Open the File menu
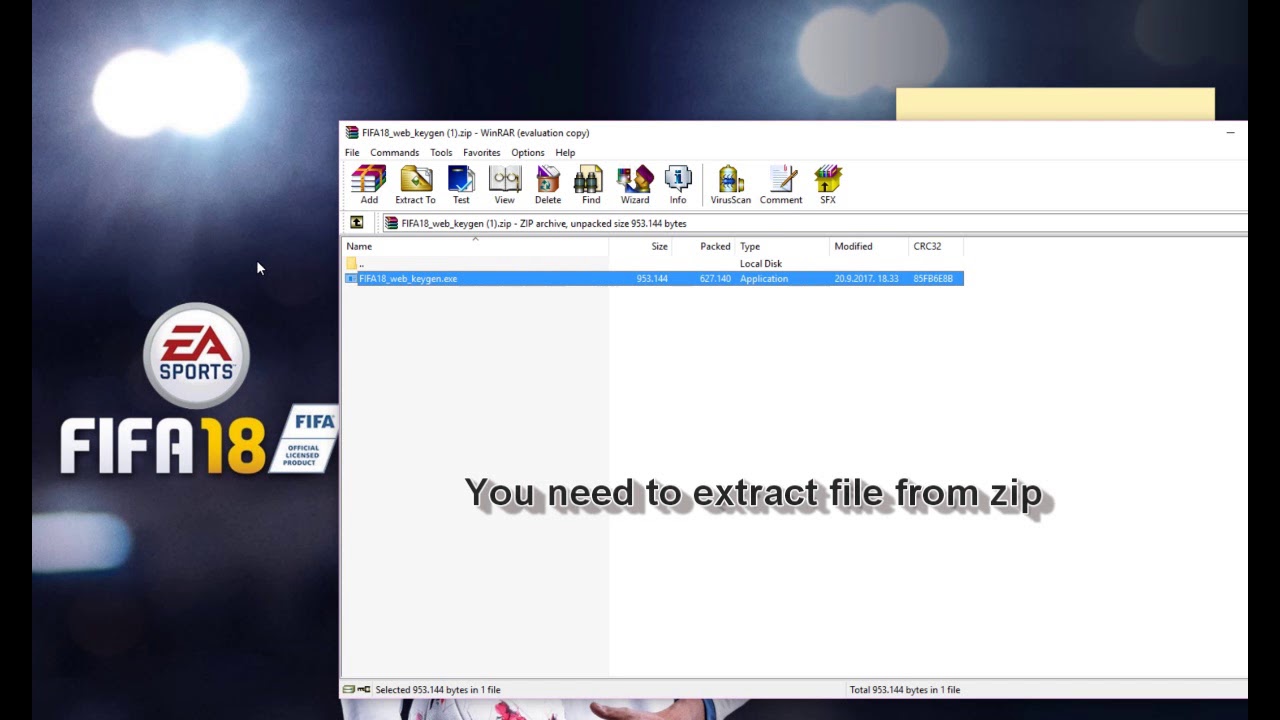Screen dimensions: 1280x720 pos(352,153)
